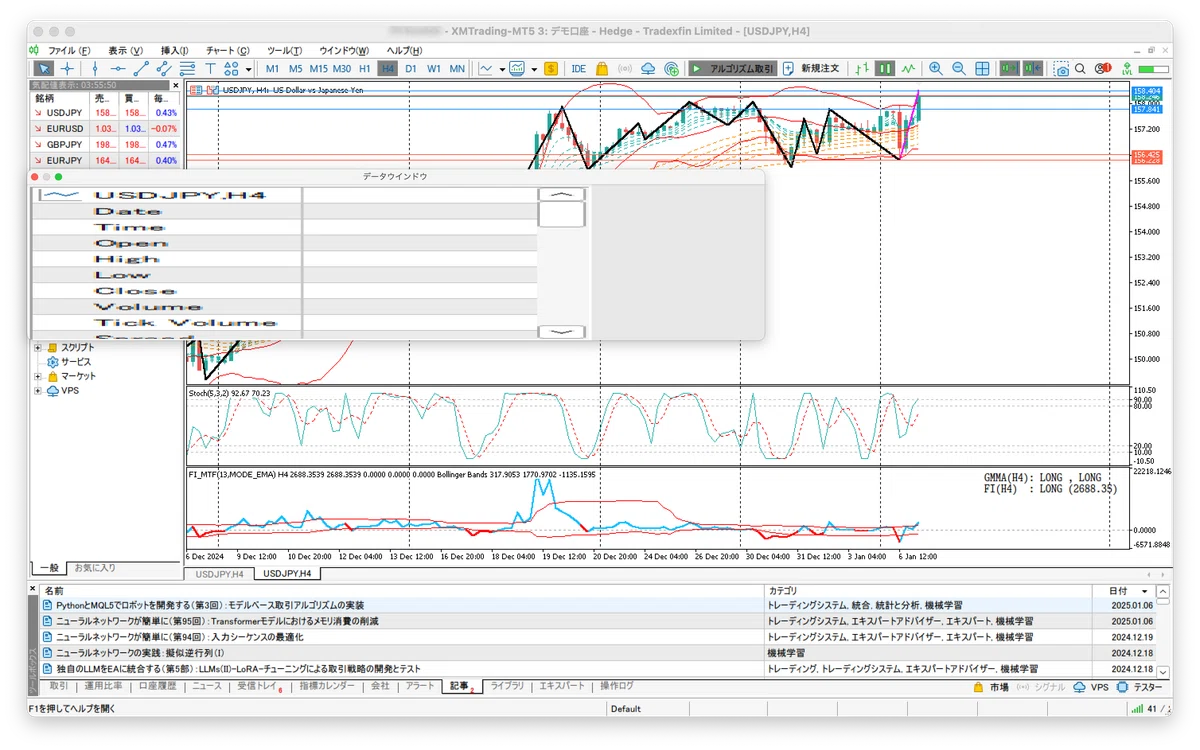Expand the Scripts tree node
This screenshot has width=1200, height=750.
38,347
